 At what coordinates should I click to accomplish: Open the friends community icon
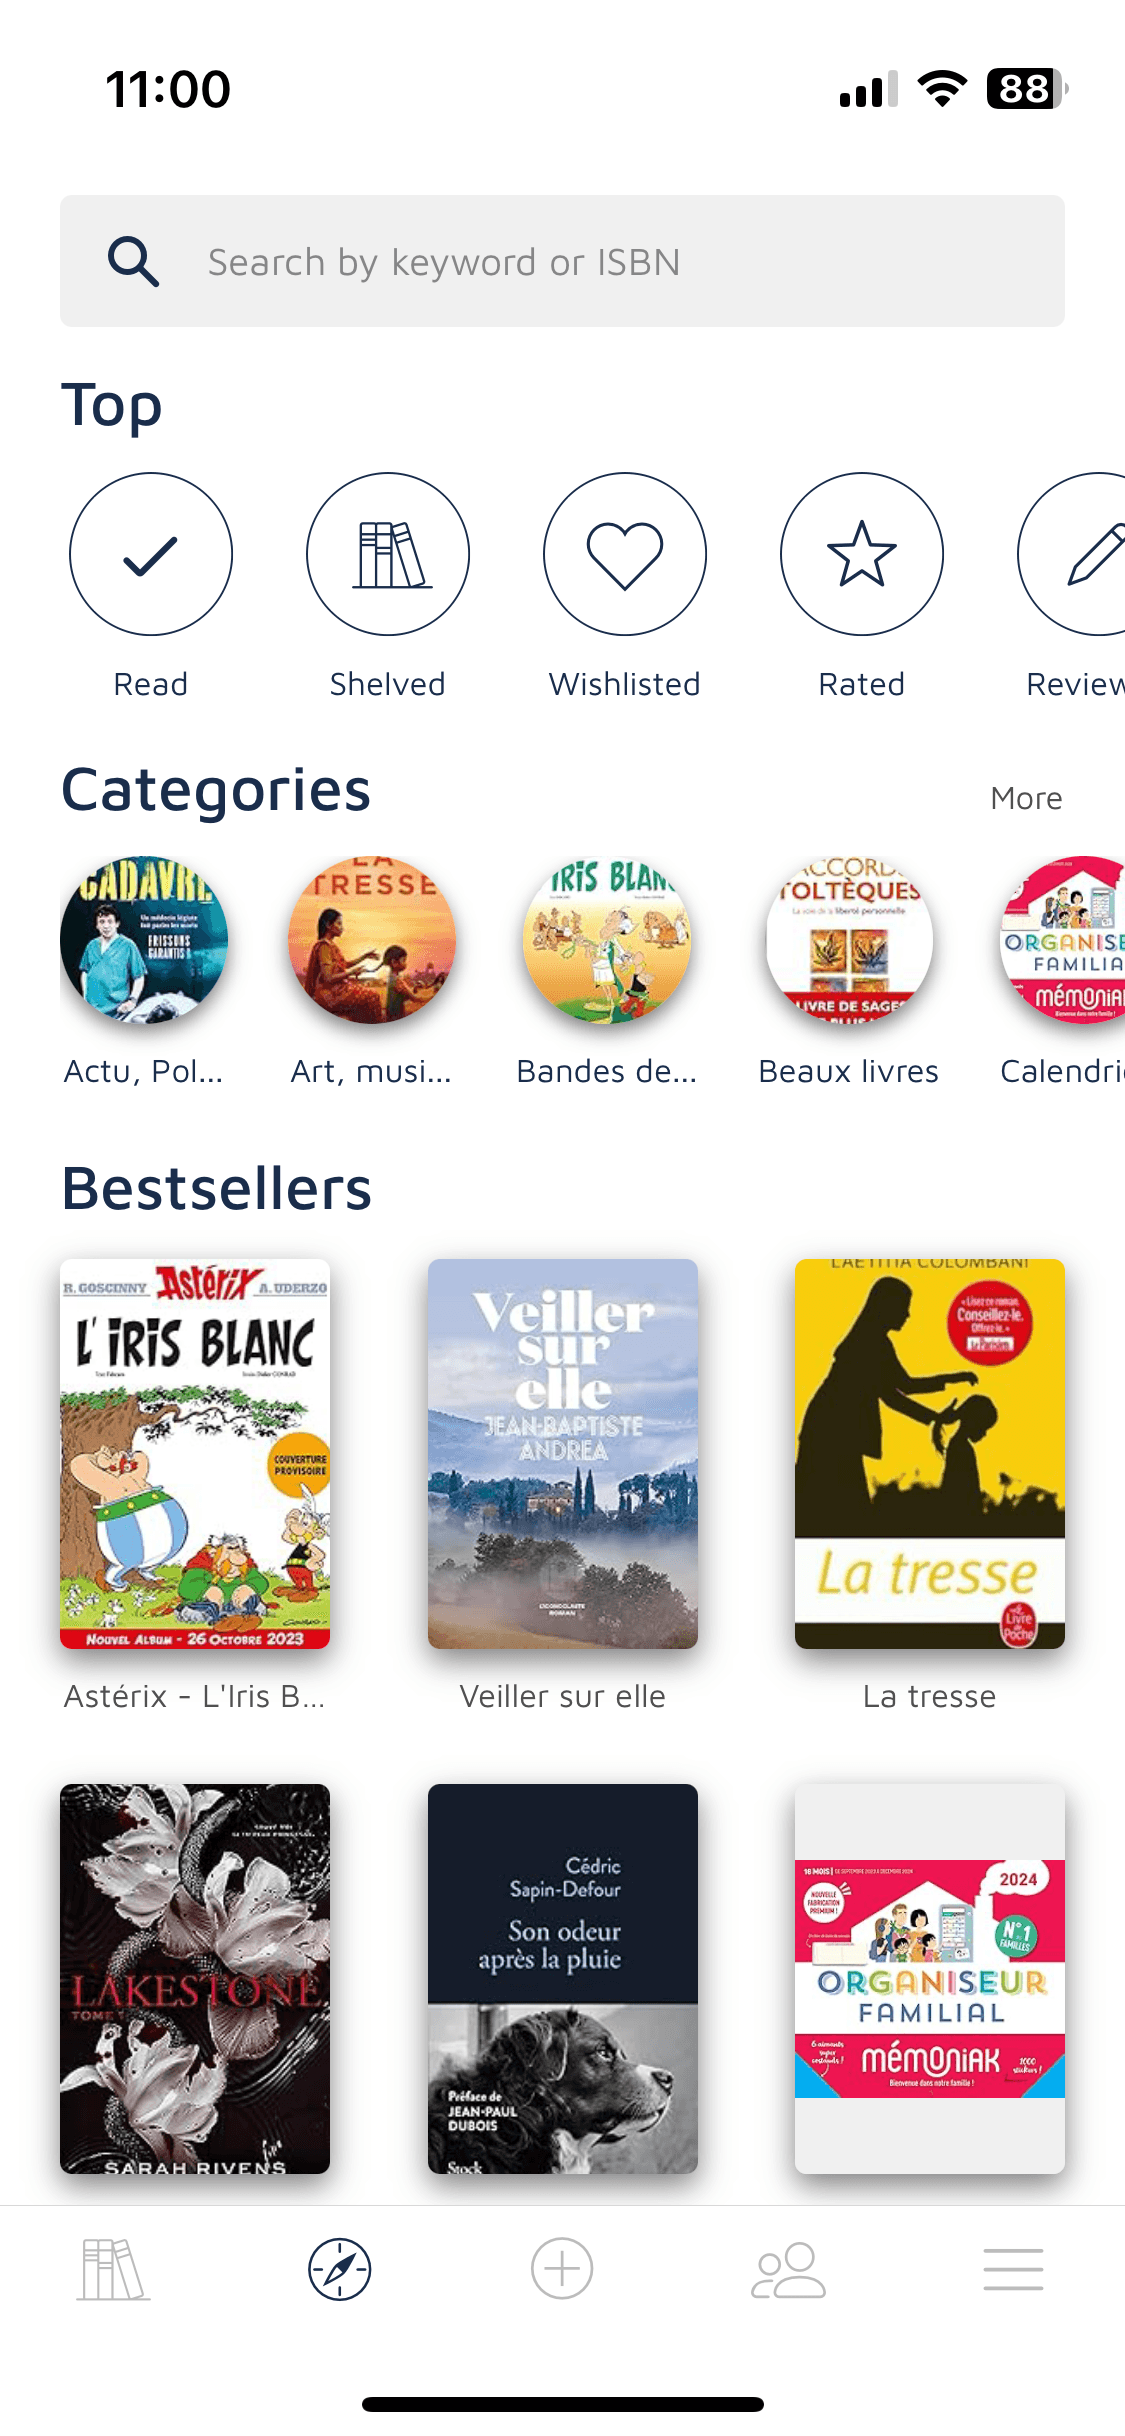[788, 2270]
